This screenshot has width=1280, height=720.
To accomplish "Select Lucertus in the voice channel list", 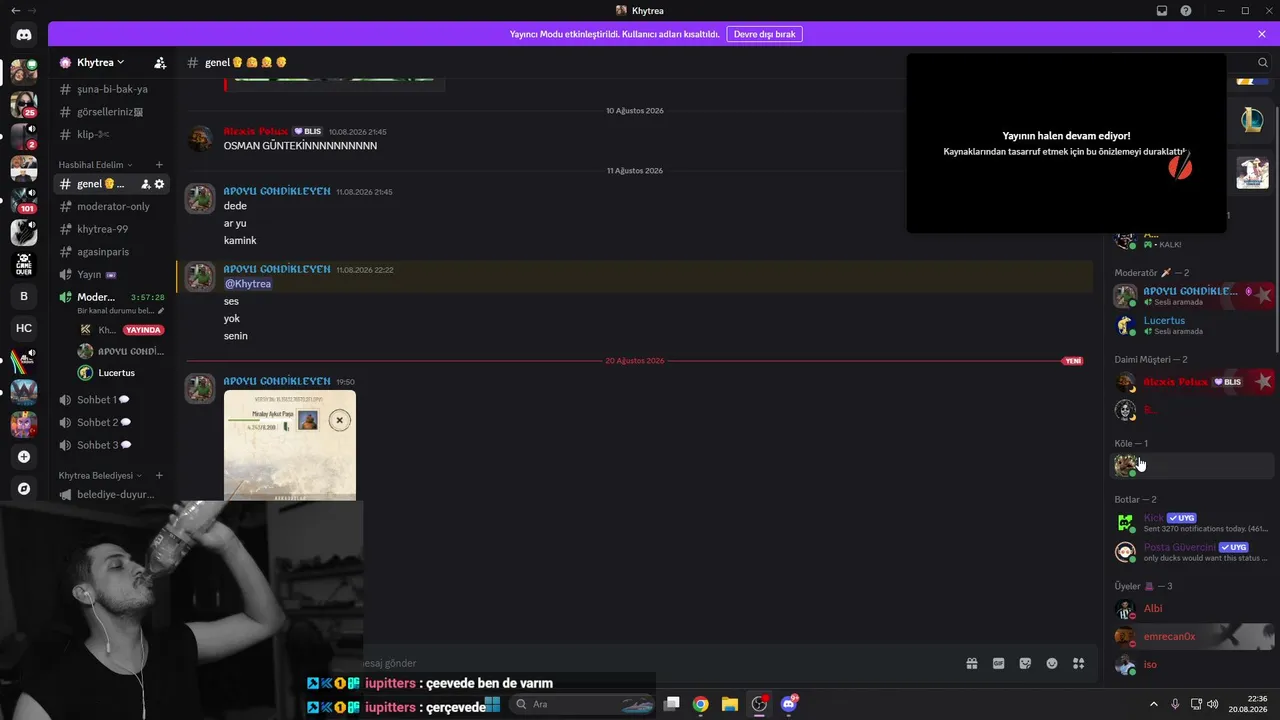I will pos(119,373).
